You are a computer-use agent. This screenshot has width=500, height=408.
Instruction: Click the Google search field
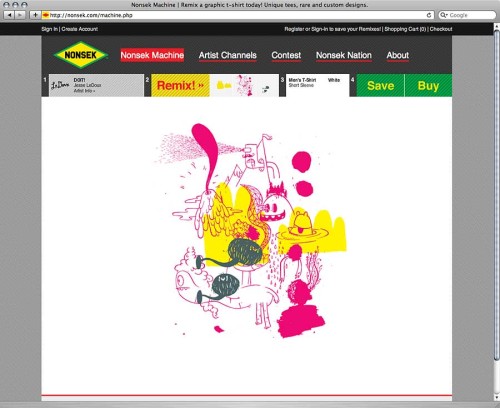pyautogui.click(x=467, y=15)
